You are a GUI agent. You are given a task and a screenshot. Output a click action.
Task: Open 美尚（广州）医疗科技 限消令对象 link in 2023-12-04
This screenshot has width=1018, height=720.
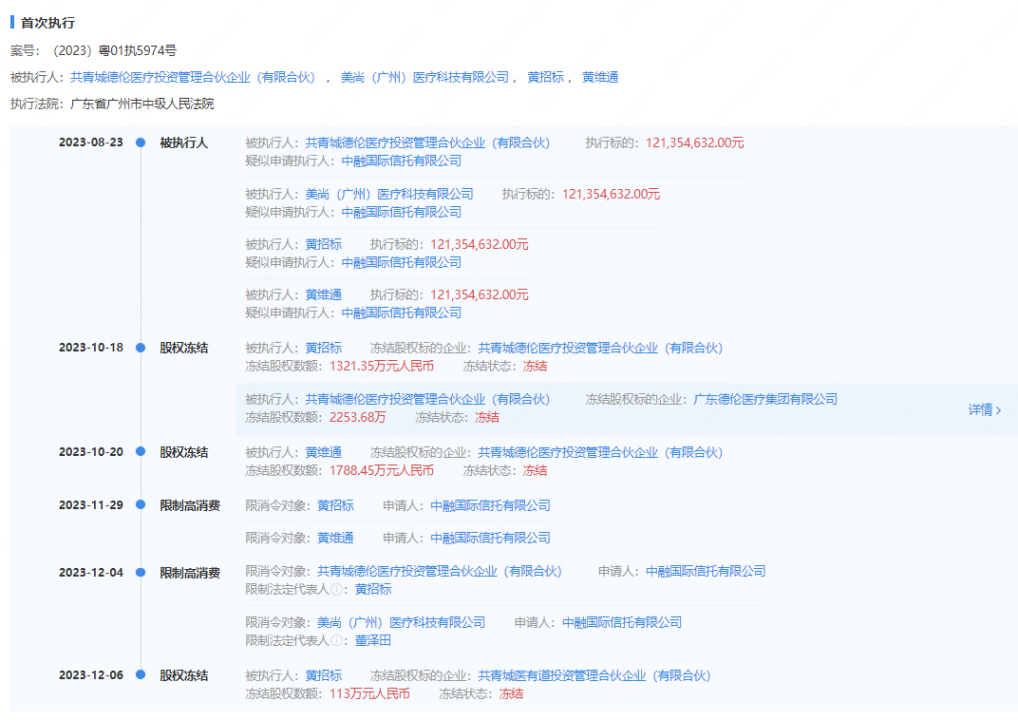point(401,623)
